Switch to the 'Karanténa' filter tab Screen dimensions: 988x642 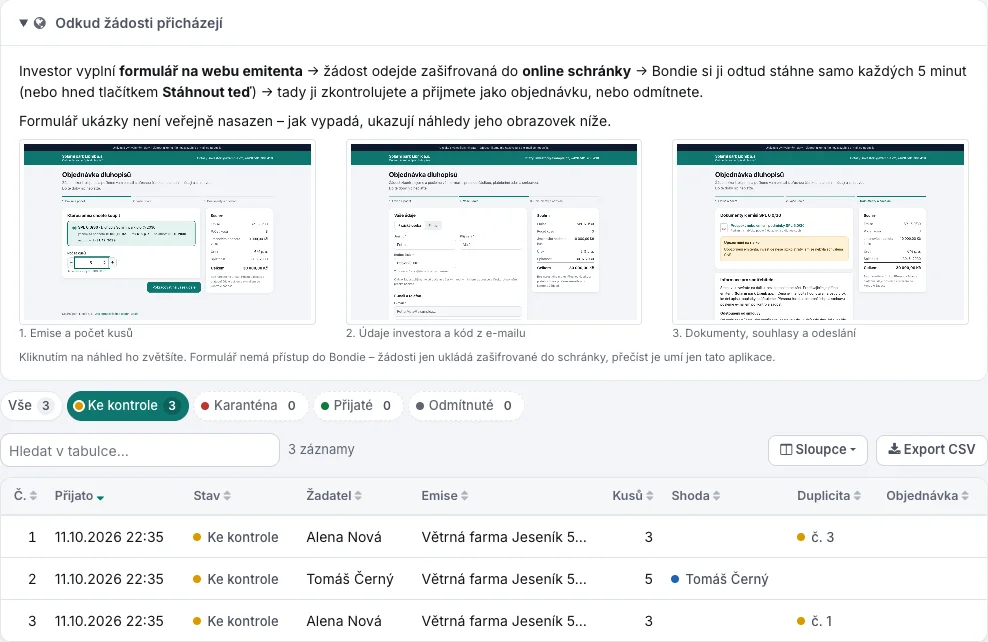point(251,406)
